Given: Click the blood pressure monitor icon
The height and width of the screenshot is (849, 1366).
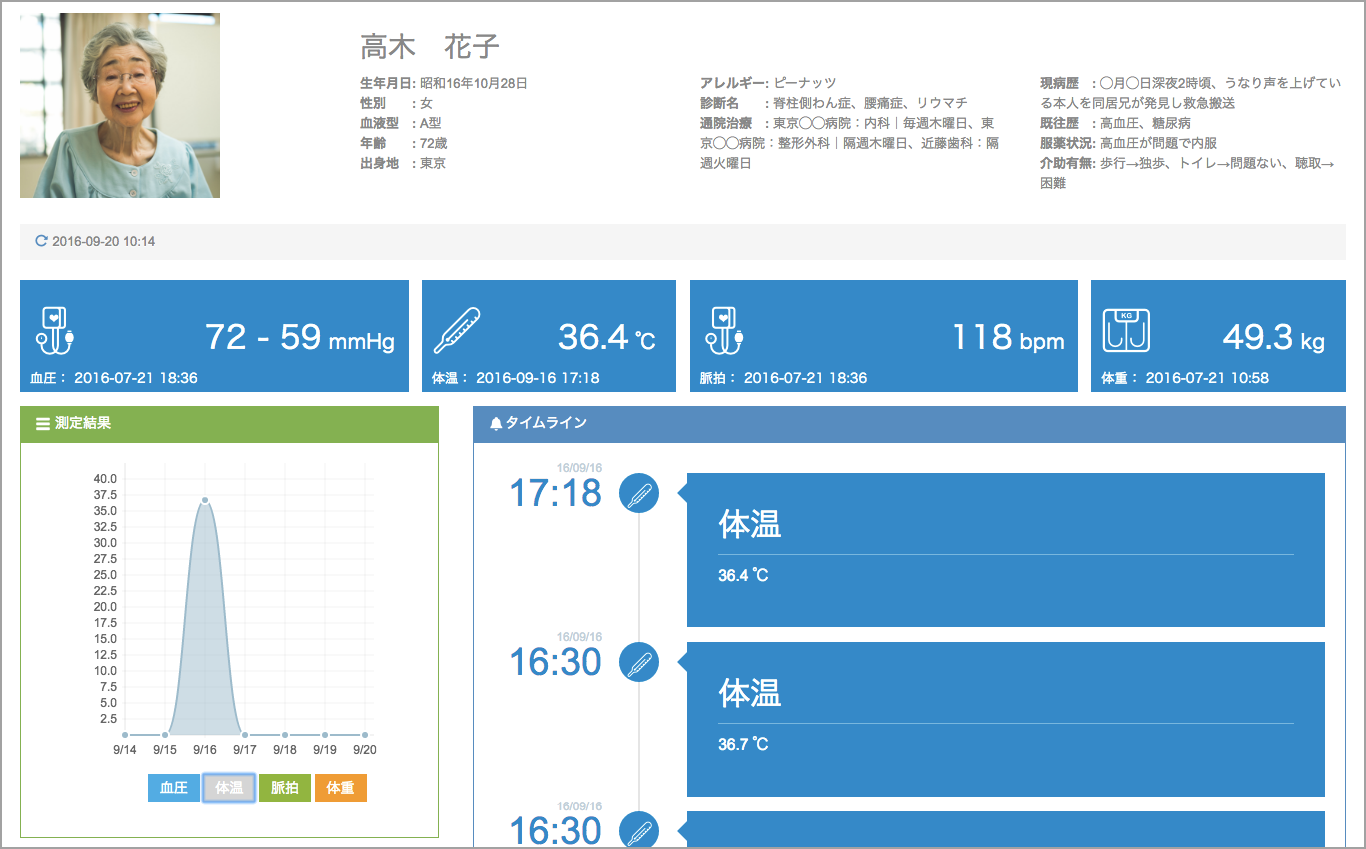Looking at the screenshot, I should click(55, 330).
